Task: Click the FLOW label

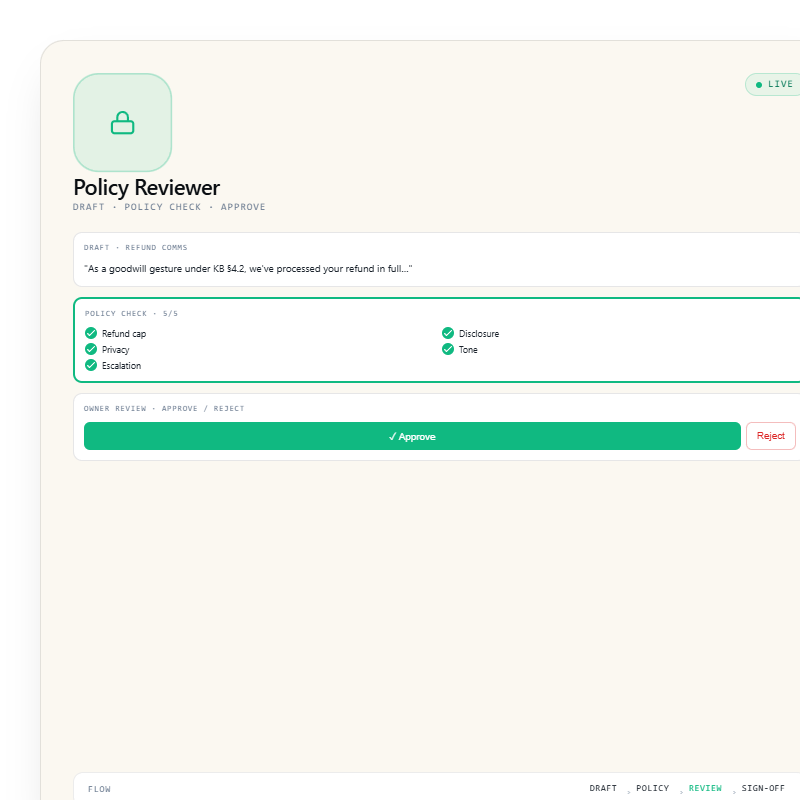Action: [99, 789]
